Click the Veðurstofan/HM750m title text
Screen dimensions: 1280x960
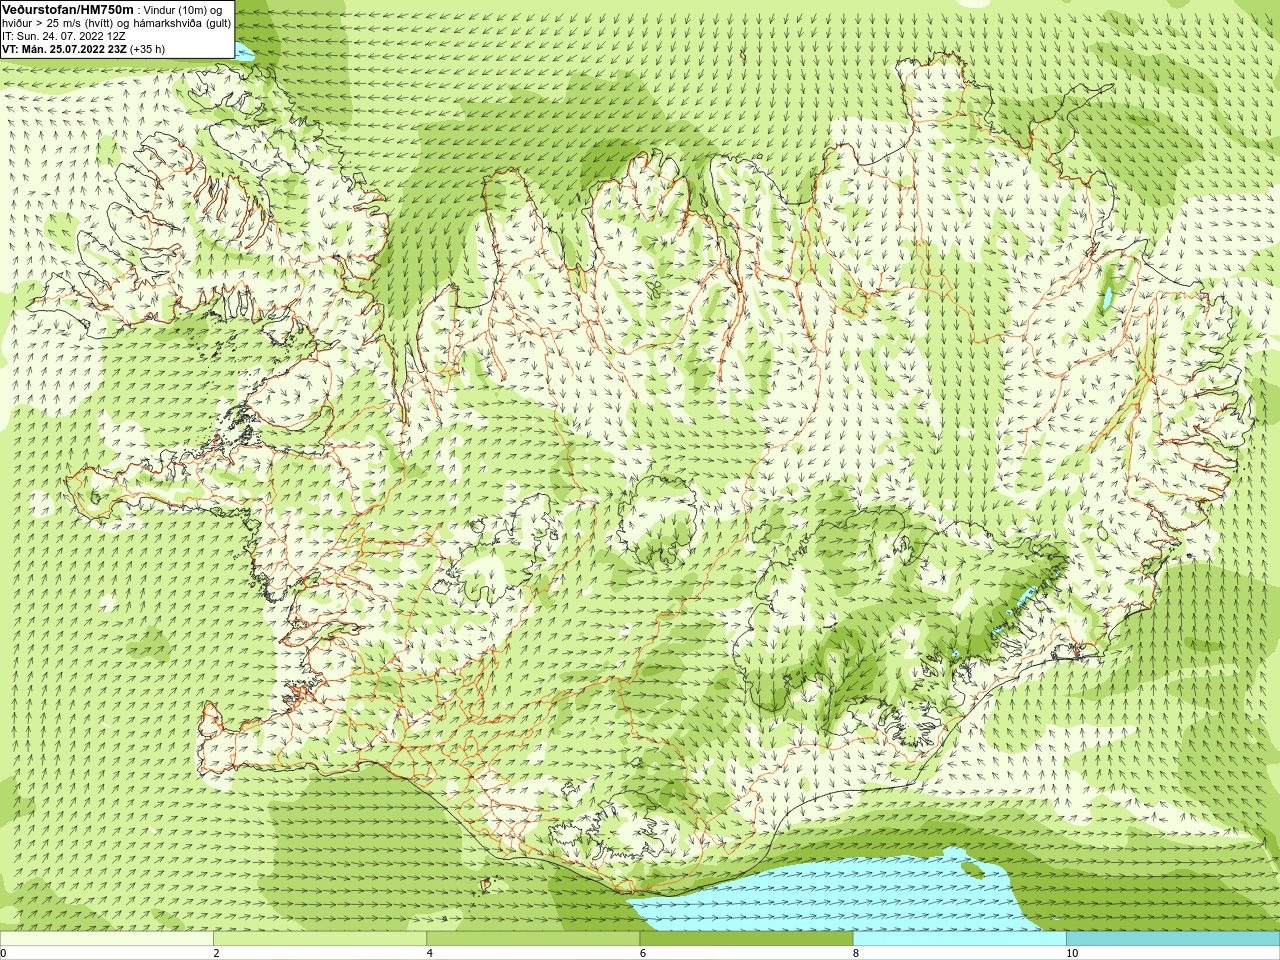(68, 9)
